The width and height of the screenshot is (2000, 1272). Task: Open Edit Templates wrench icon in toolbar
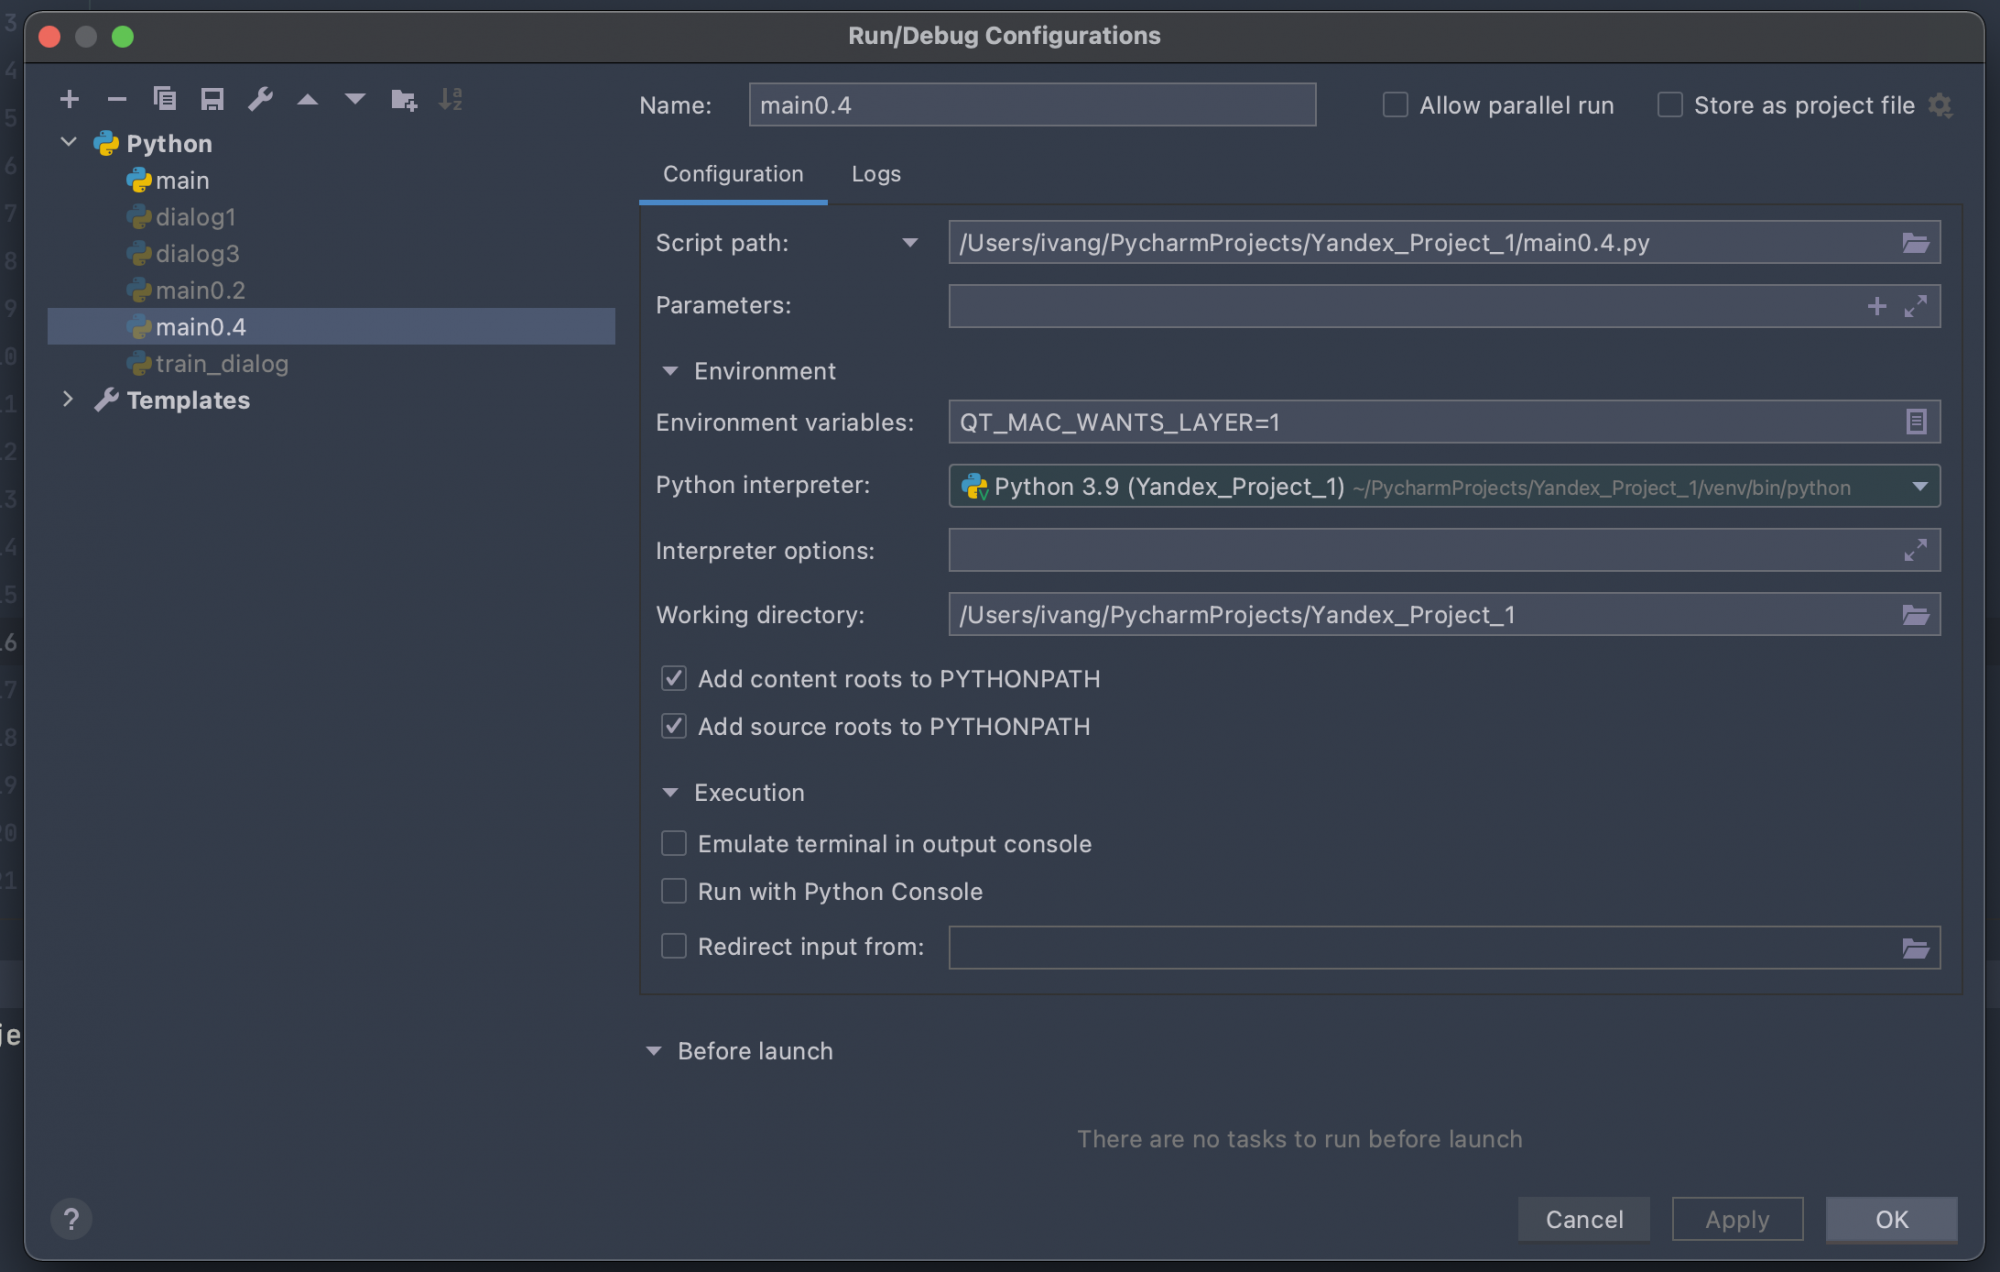260,99
